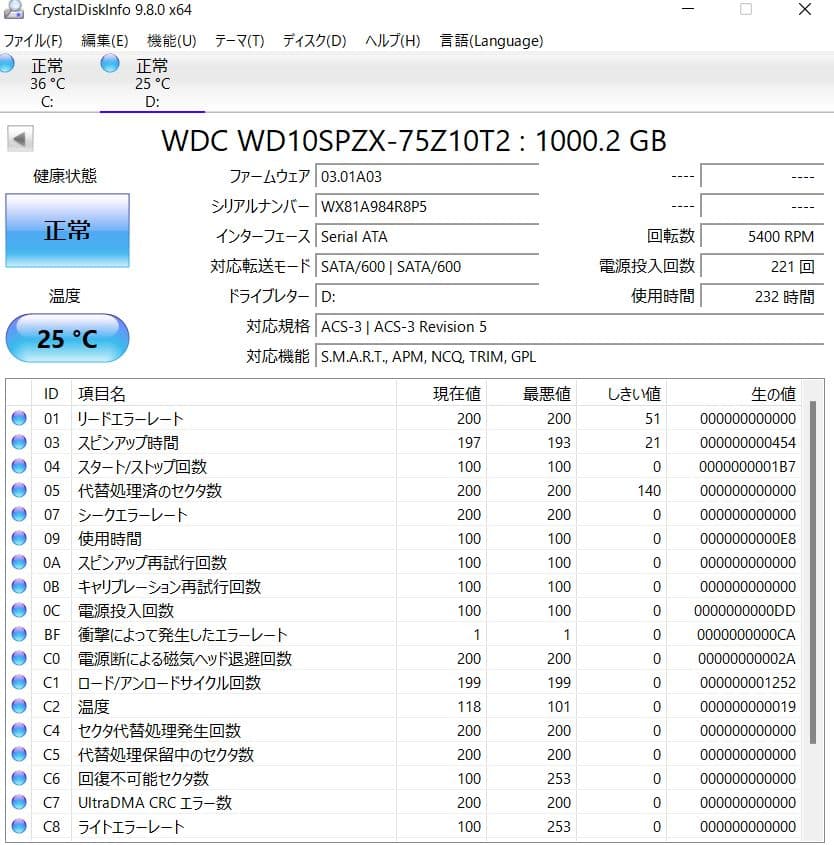Click the CrystalDiskInfo icon in the title bar

click(x=12, y=12)
